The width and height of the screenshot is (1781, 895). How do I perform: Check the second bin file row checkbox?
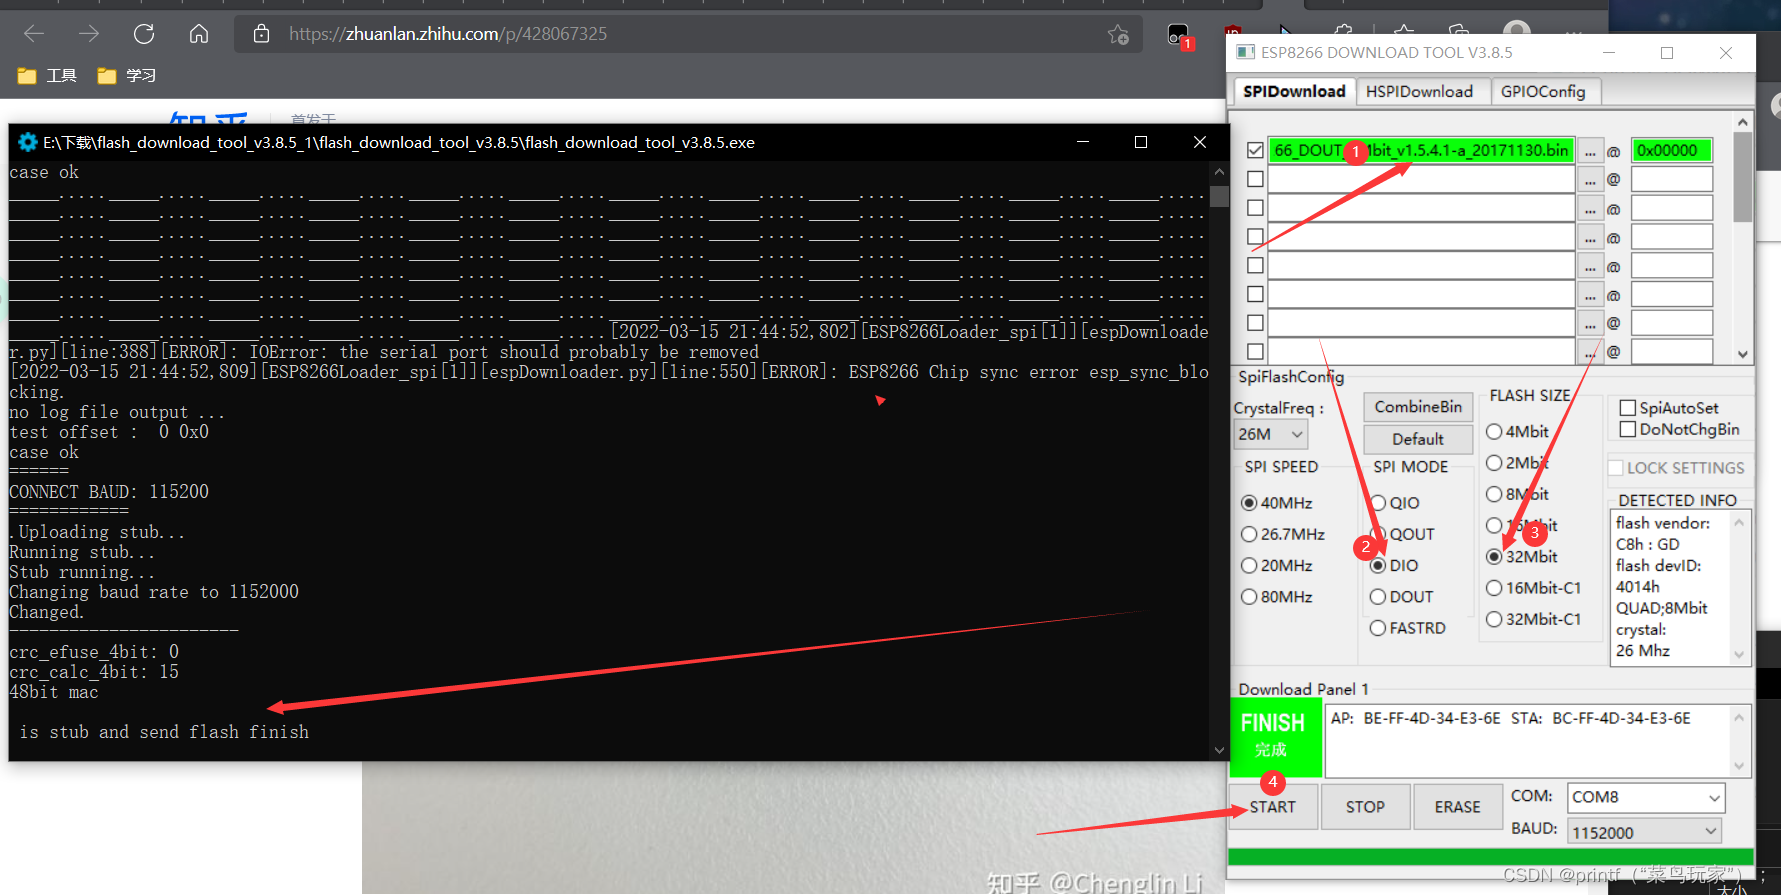(1255, 179)
